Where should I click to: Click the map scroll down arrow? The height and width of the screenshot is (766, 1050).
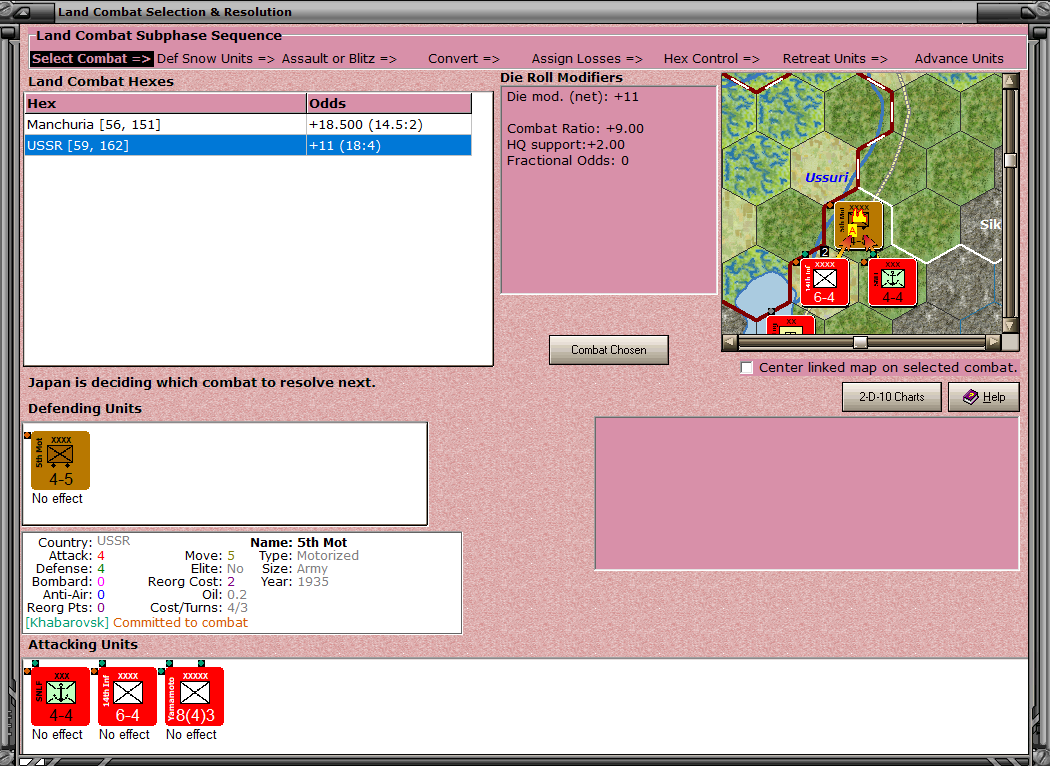(x=1010, y=325)
